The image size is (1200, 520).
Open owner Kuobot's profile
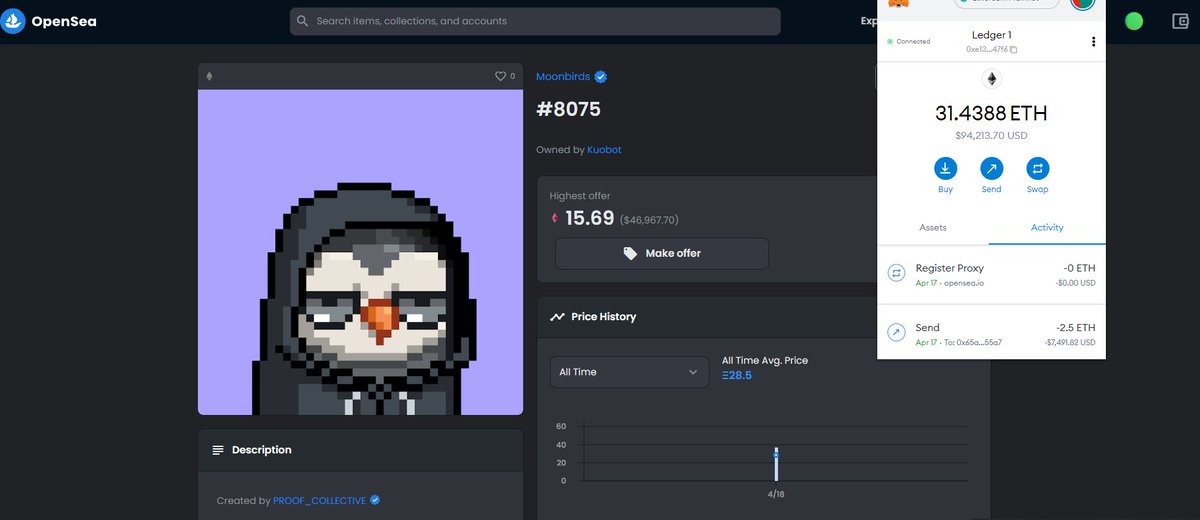tap(604, 150)
